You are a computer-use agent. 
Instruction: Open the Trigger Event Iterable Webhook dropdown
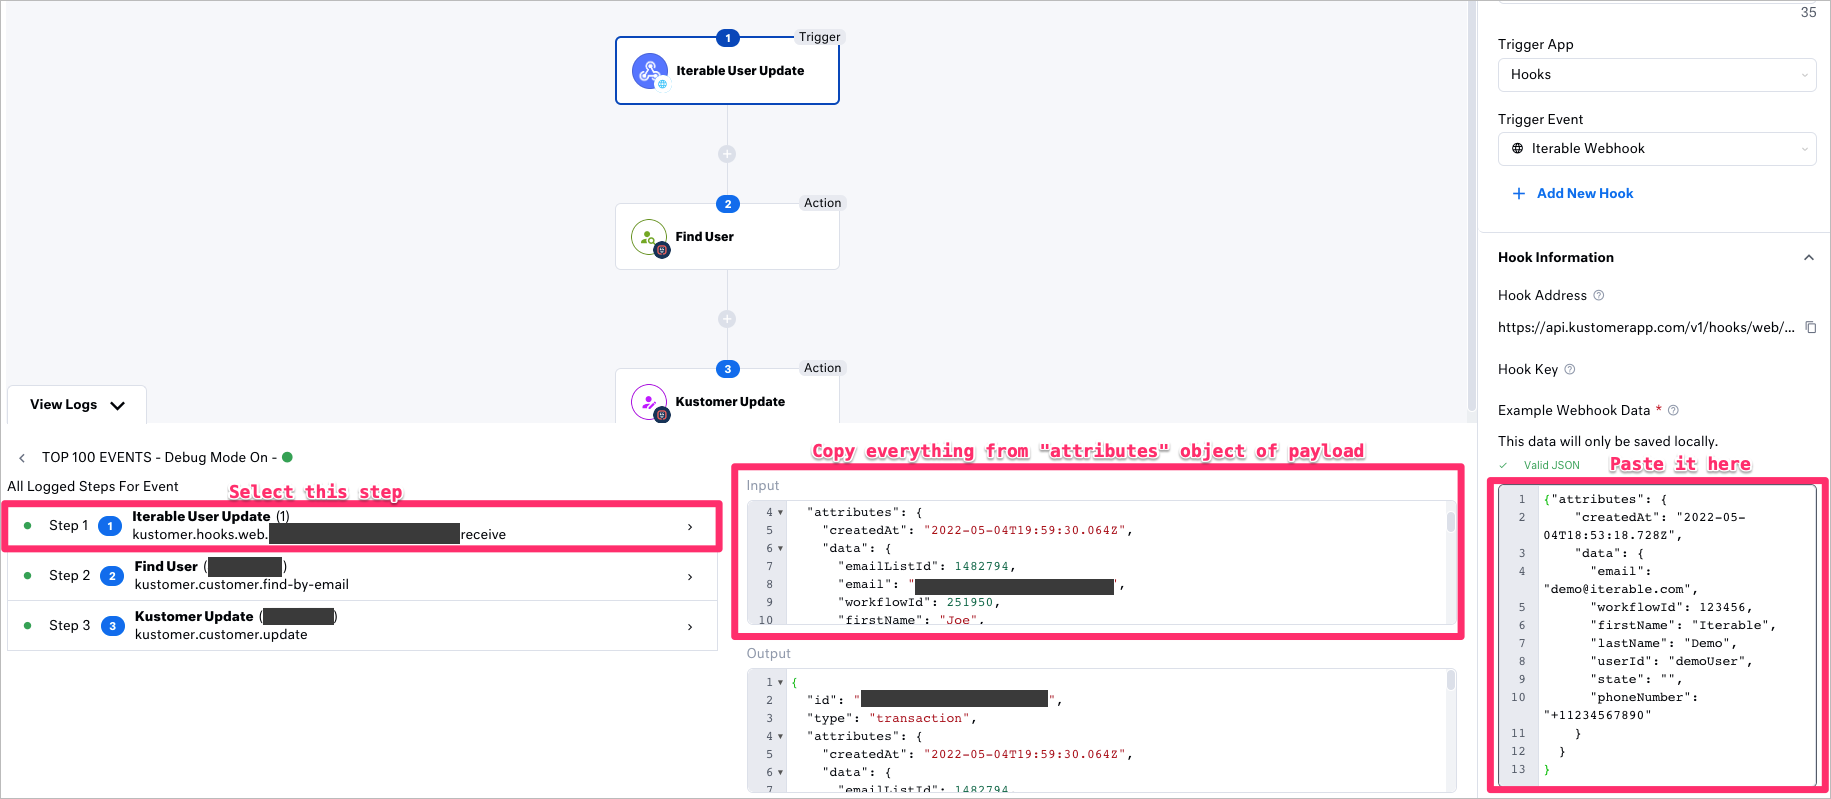pos(1657,149)
